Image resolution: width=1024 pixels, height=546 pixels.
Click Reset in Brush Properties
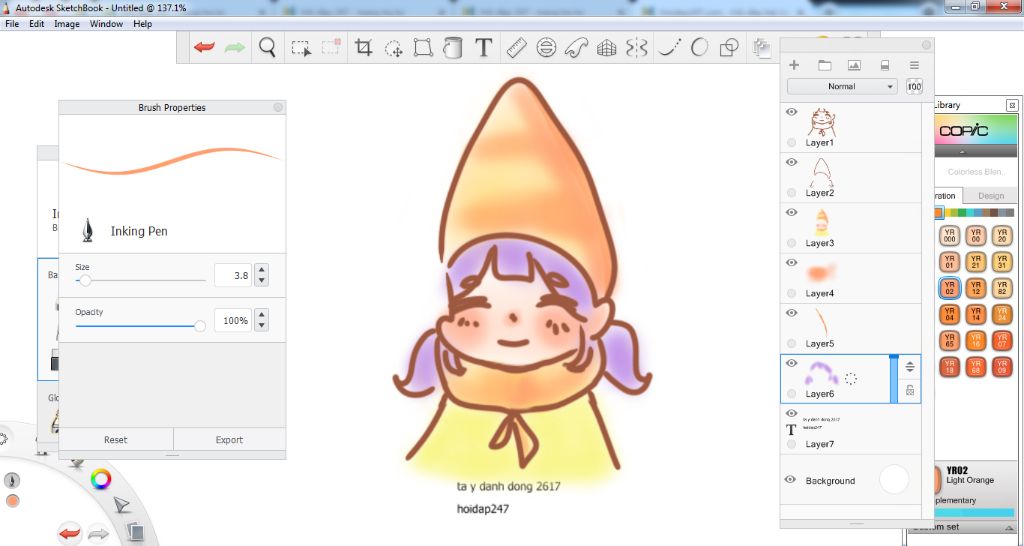(116, 440)
